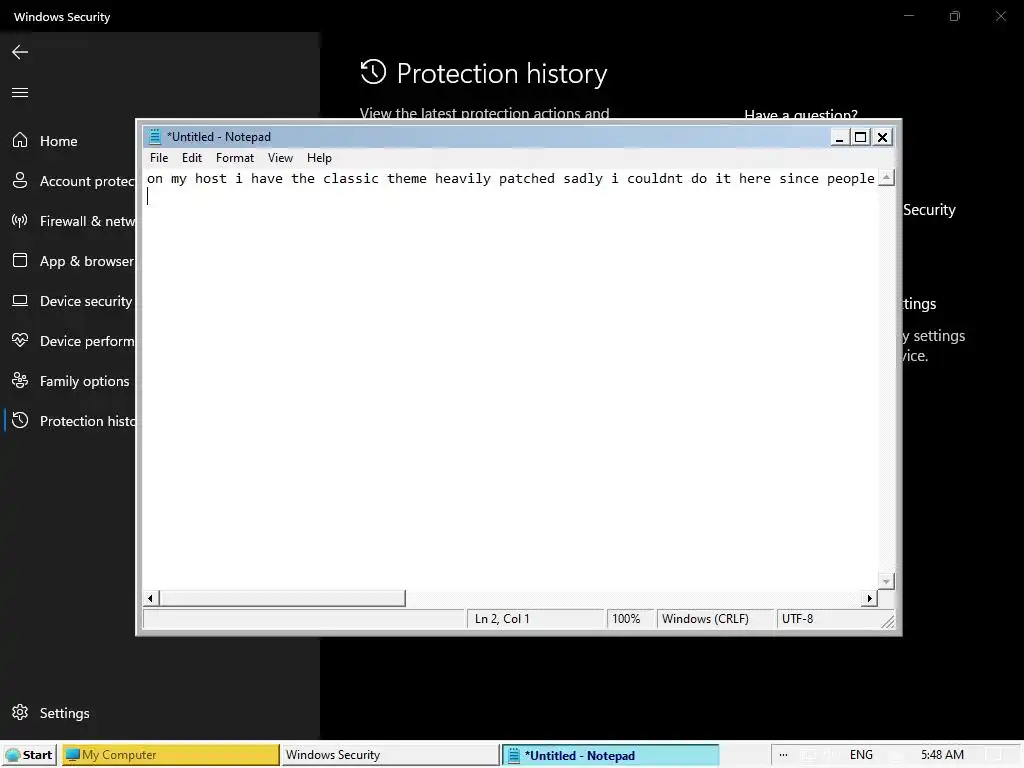Open the ENG language indicator in tray

click(861, 755)
